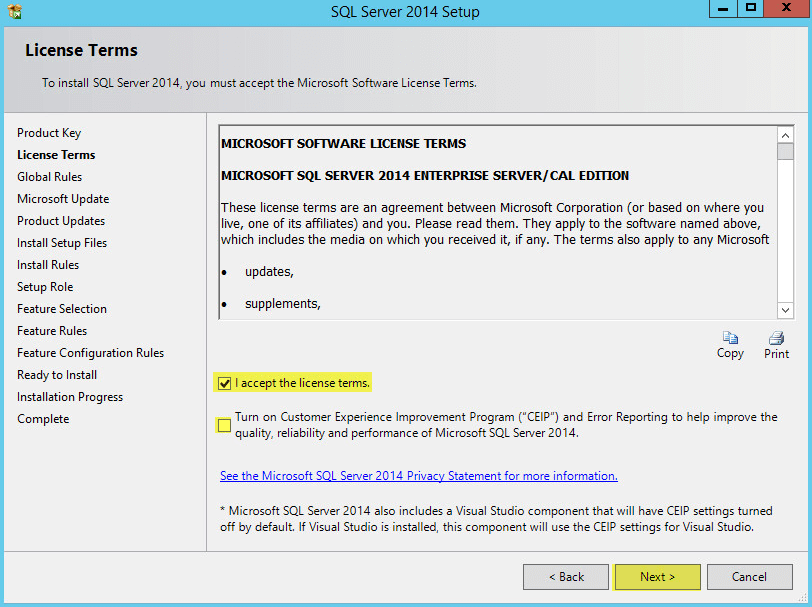Viewport: 812px width, 607px height.
Task: Select Complete step in sidebar
Action: click(43, 419)
